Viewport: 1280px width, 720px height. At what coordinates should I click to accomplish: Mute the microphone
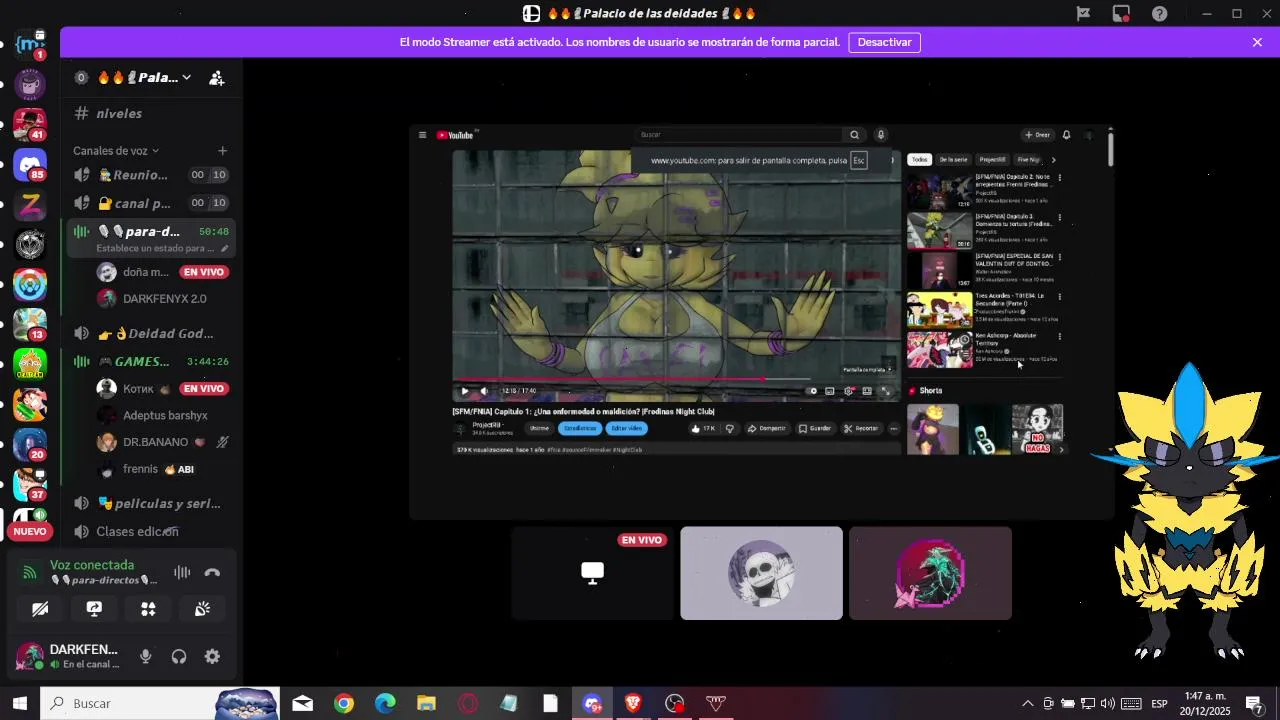(x=146, y=657)
